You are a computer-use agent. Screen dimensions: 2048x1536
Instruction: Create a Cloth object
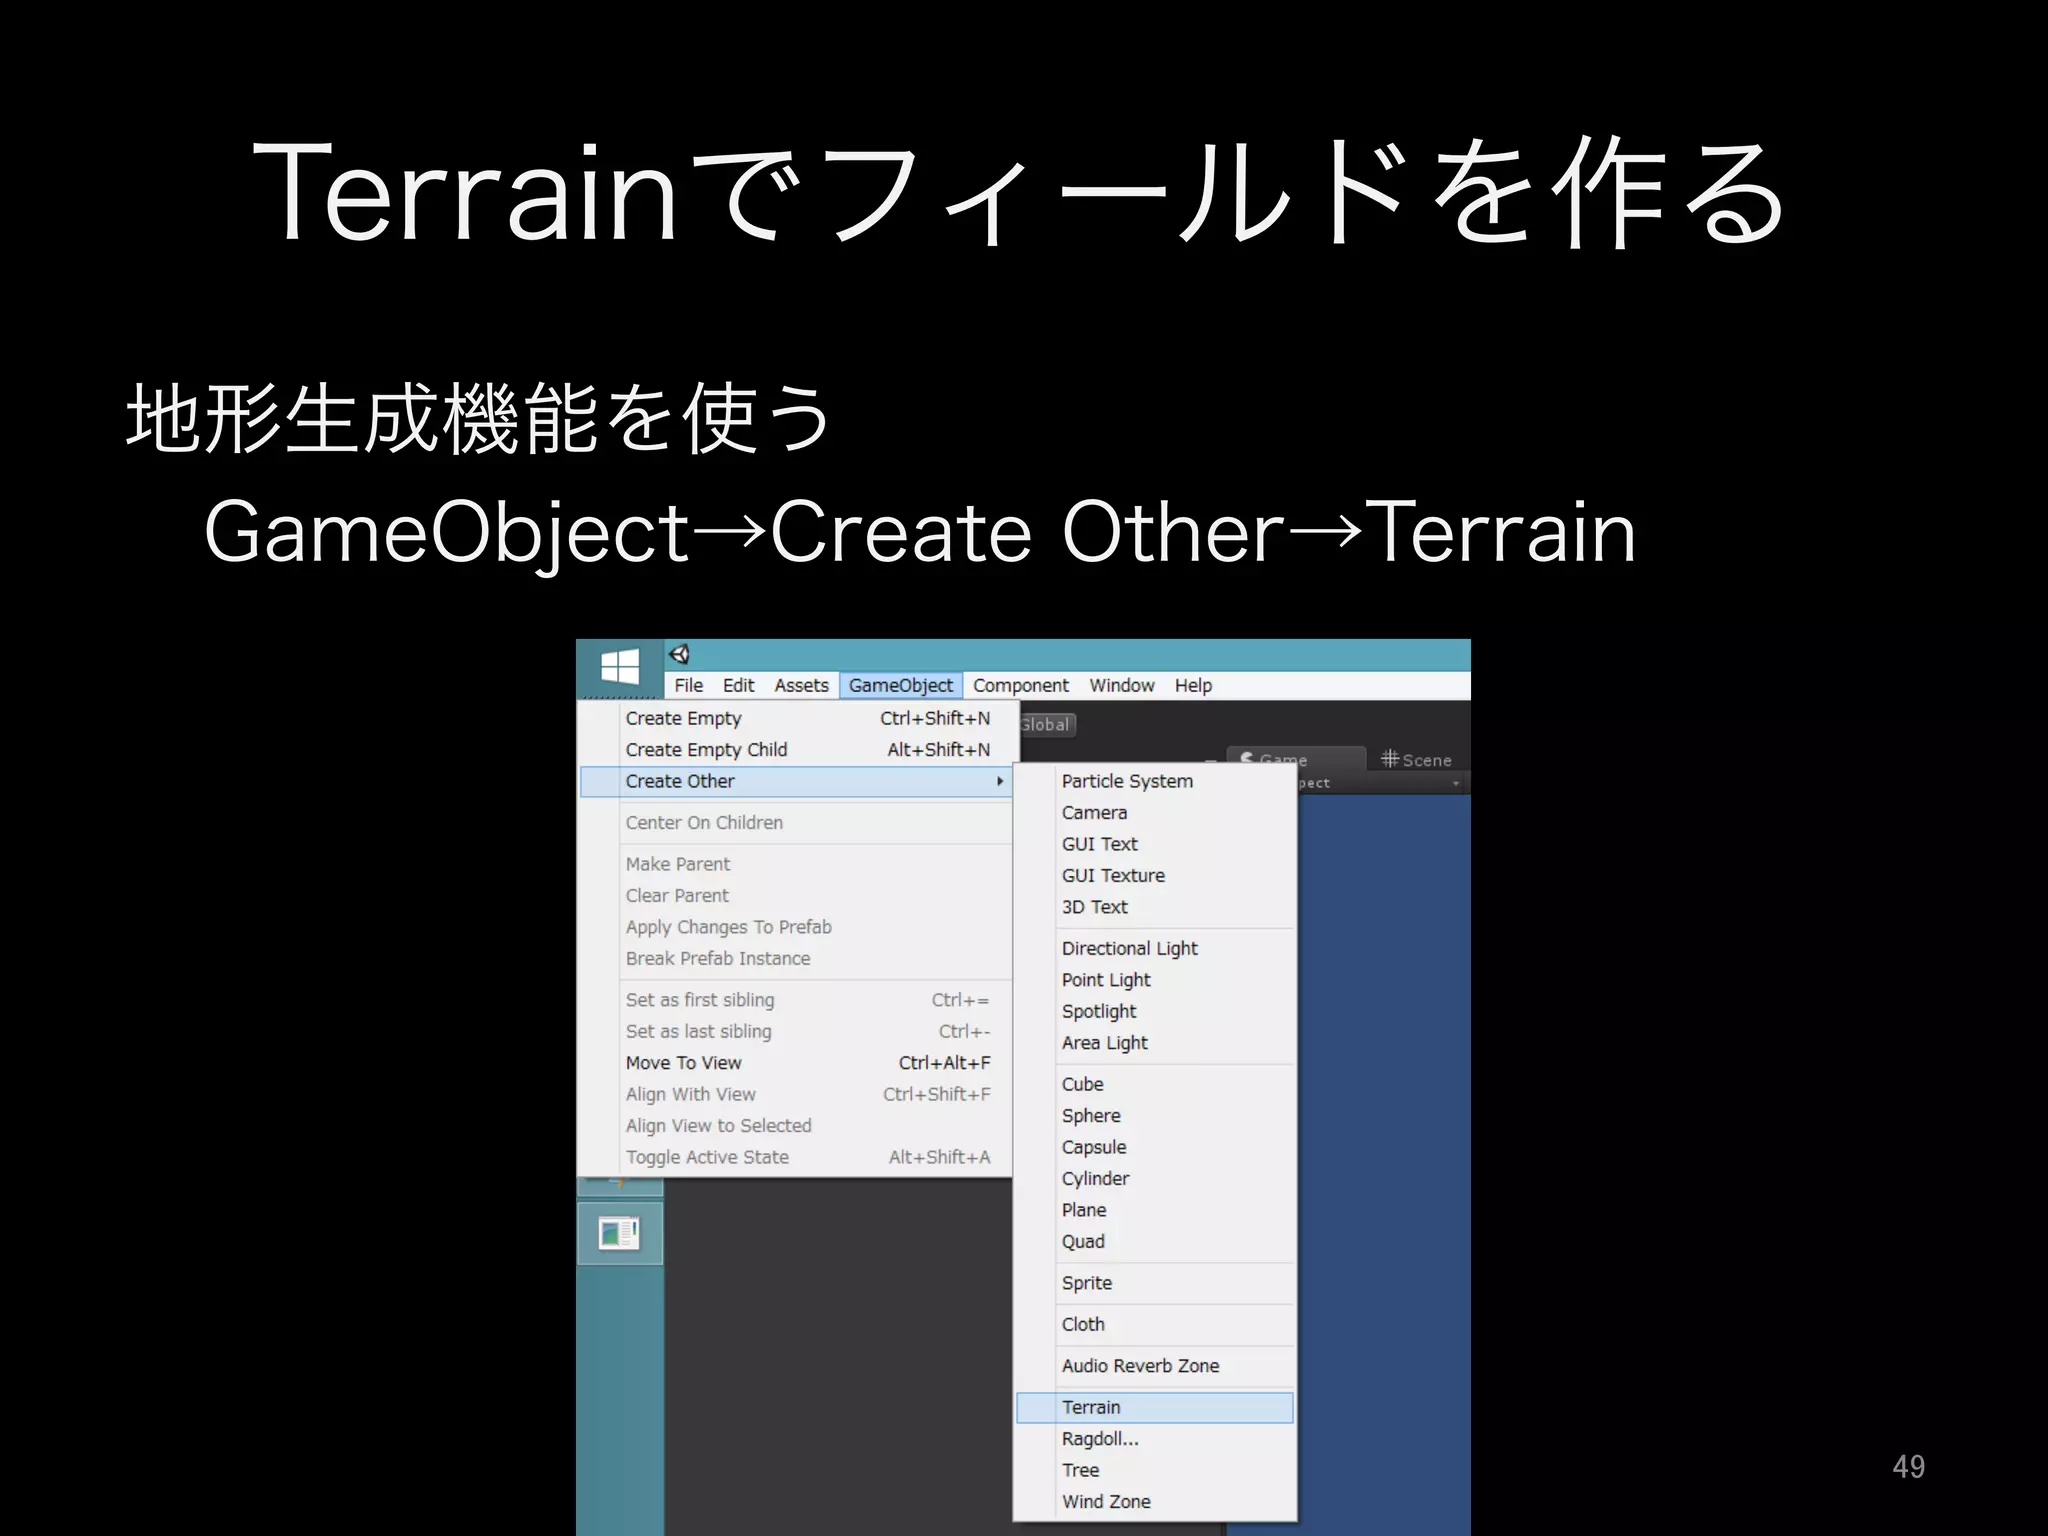(x=1155, y=1324)
